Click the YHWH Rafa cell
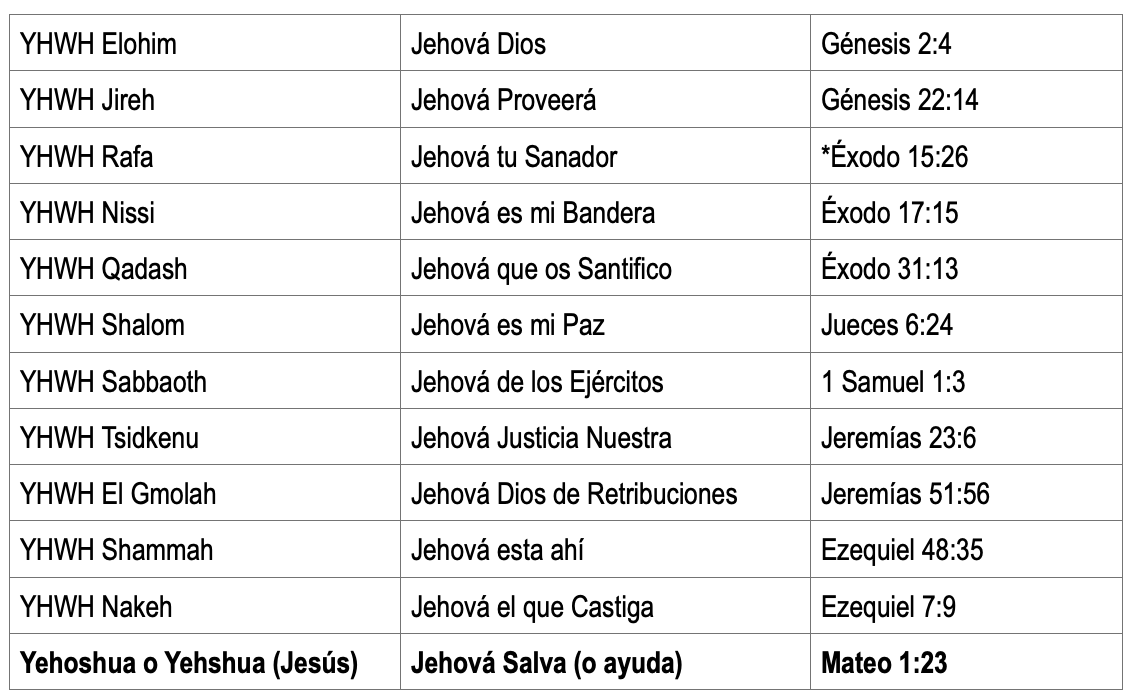 [204, 156]
